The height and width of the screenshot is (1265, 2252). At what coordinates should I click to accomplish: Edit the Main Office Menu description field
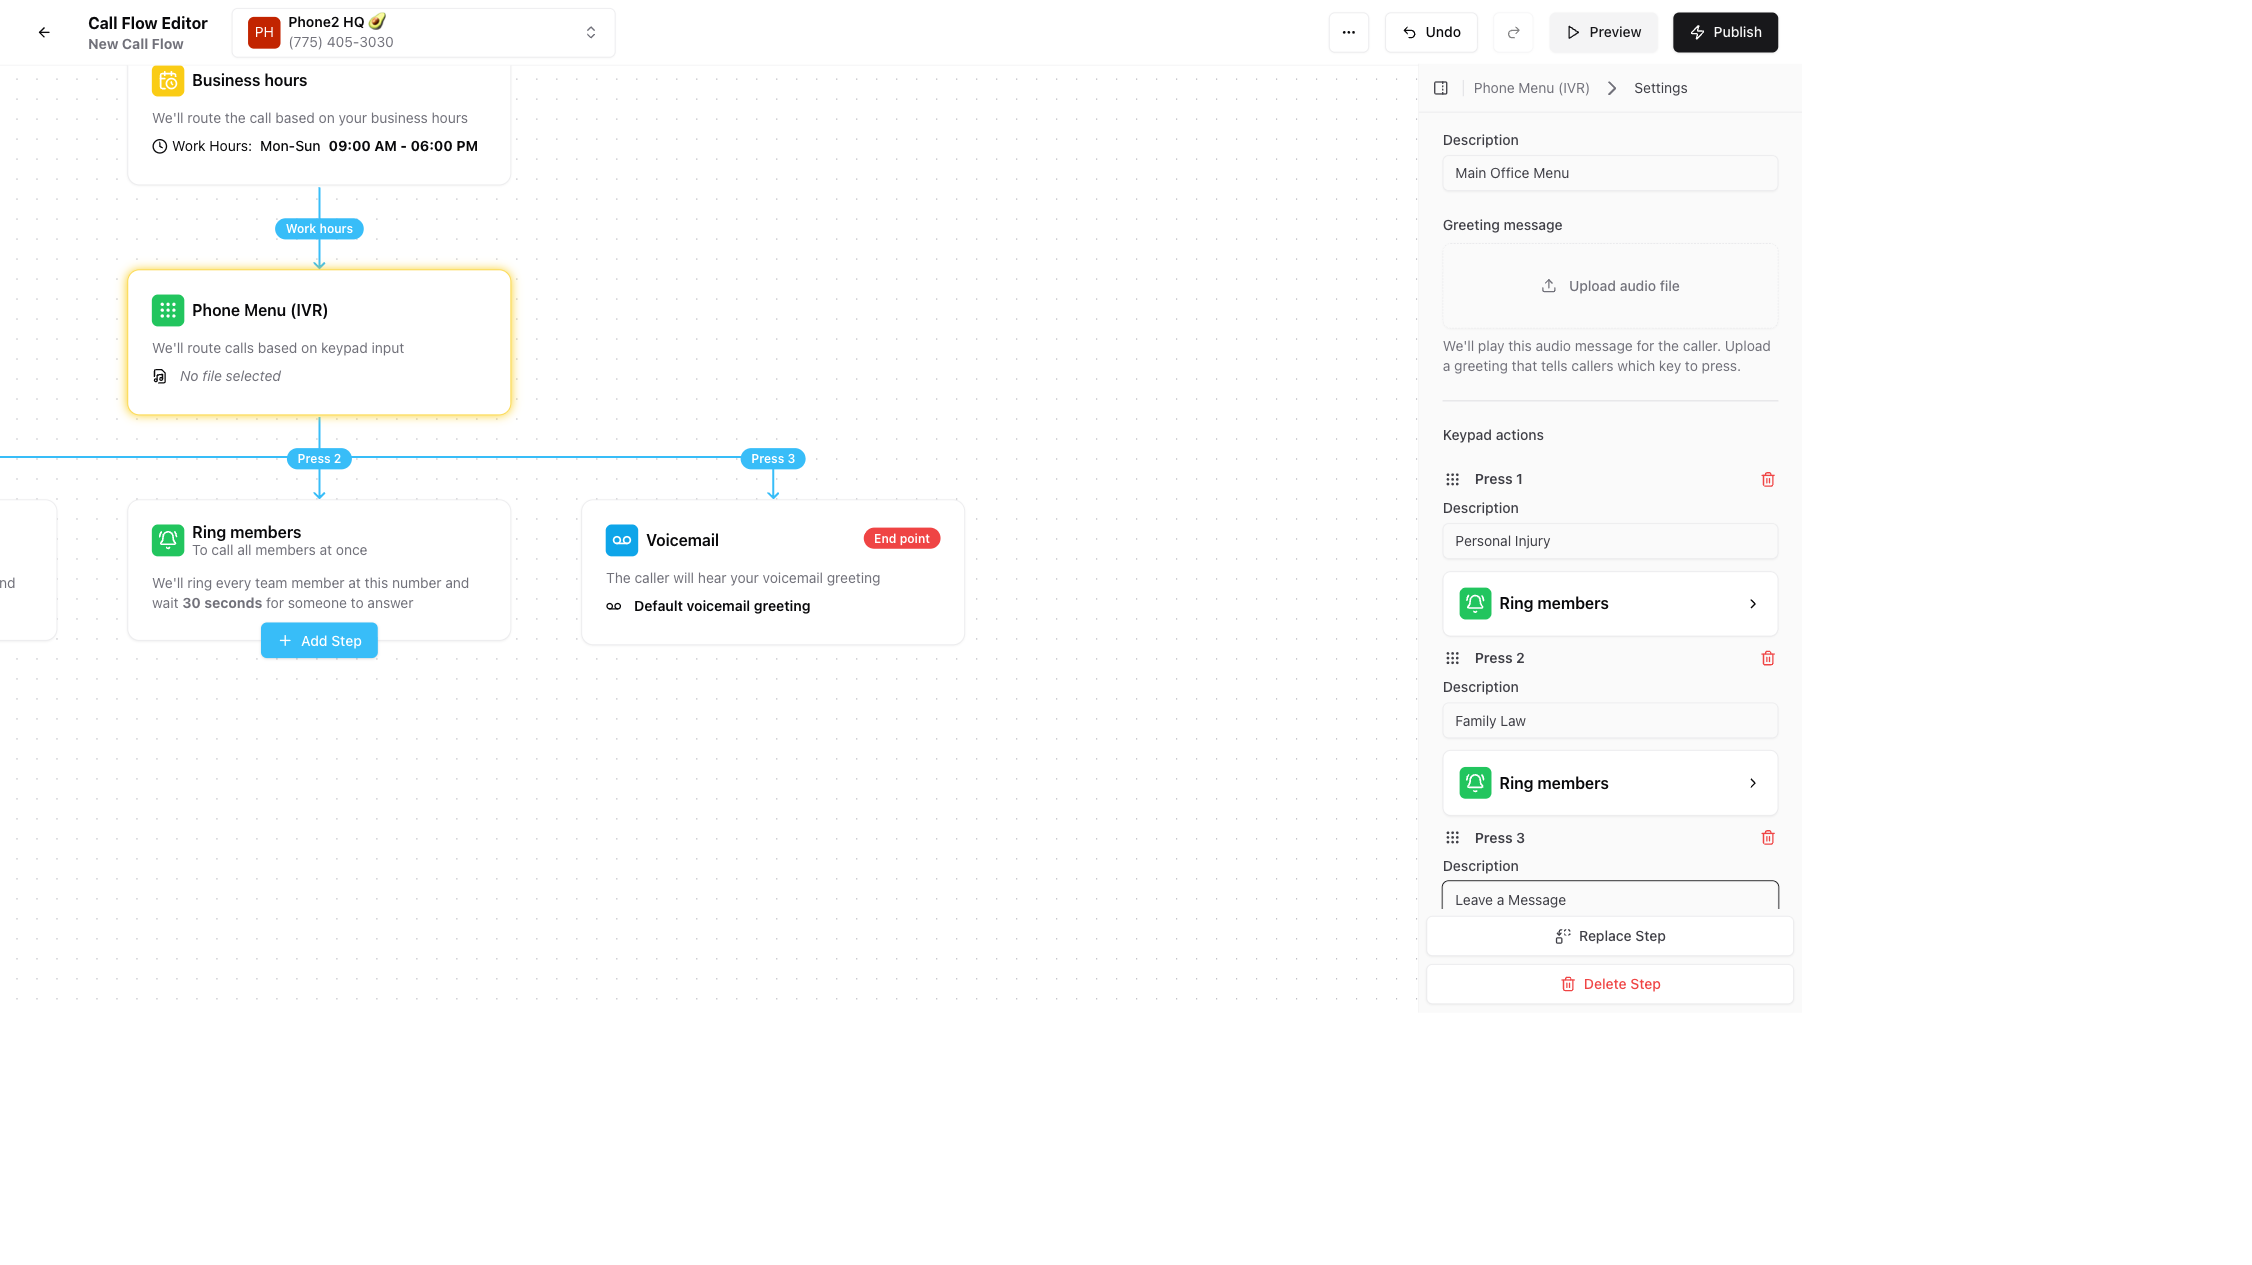click(1610, 173)
